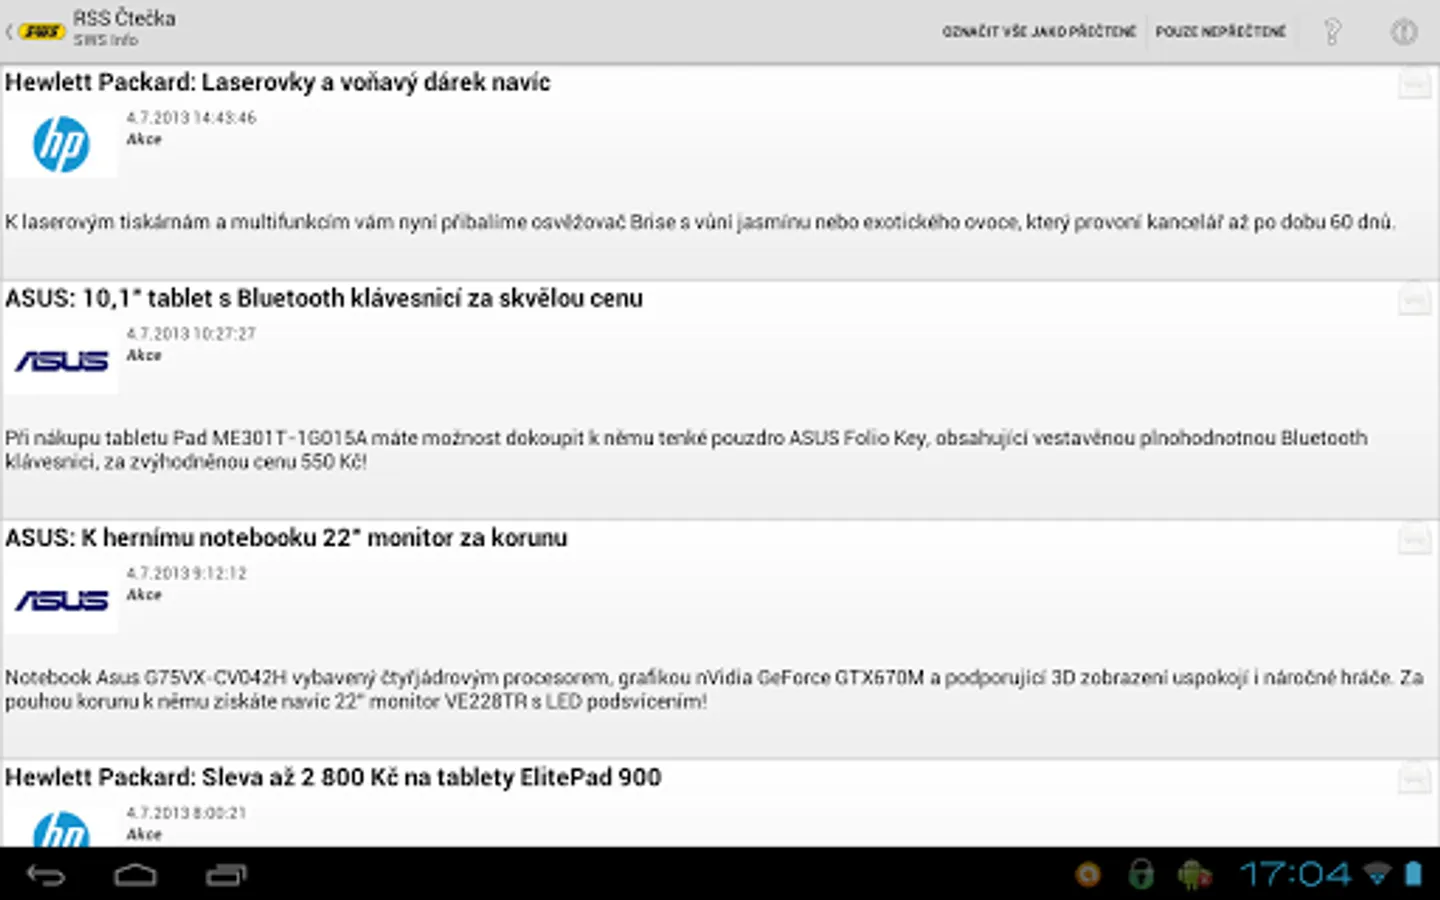Tap the Android recent apps button
Viewport: 1440px width, 900px height.
click(x=226, y=875)
